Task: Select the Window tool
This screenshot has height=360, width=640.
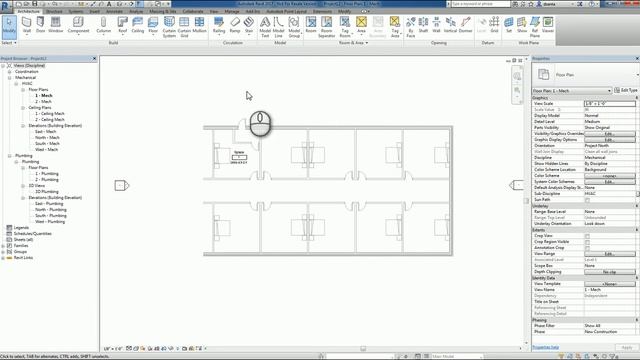Action: pos(56,25)
